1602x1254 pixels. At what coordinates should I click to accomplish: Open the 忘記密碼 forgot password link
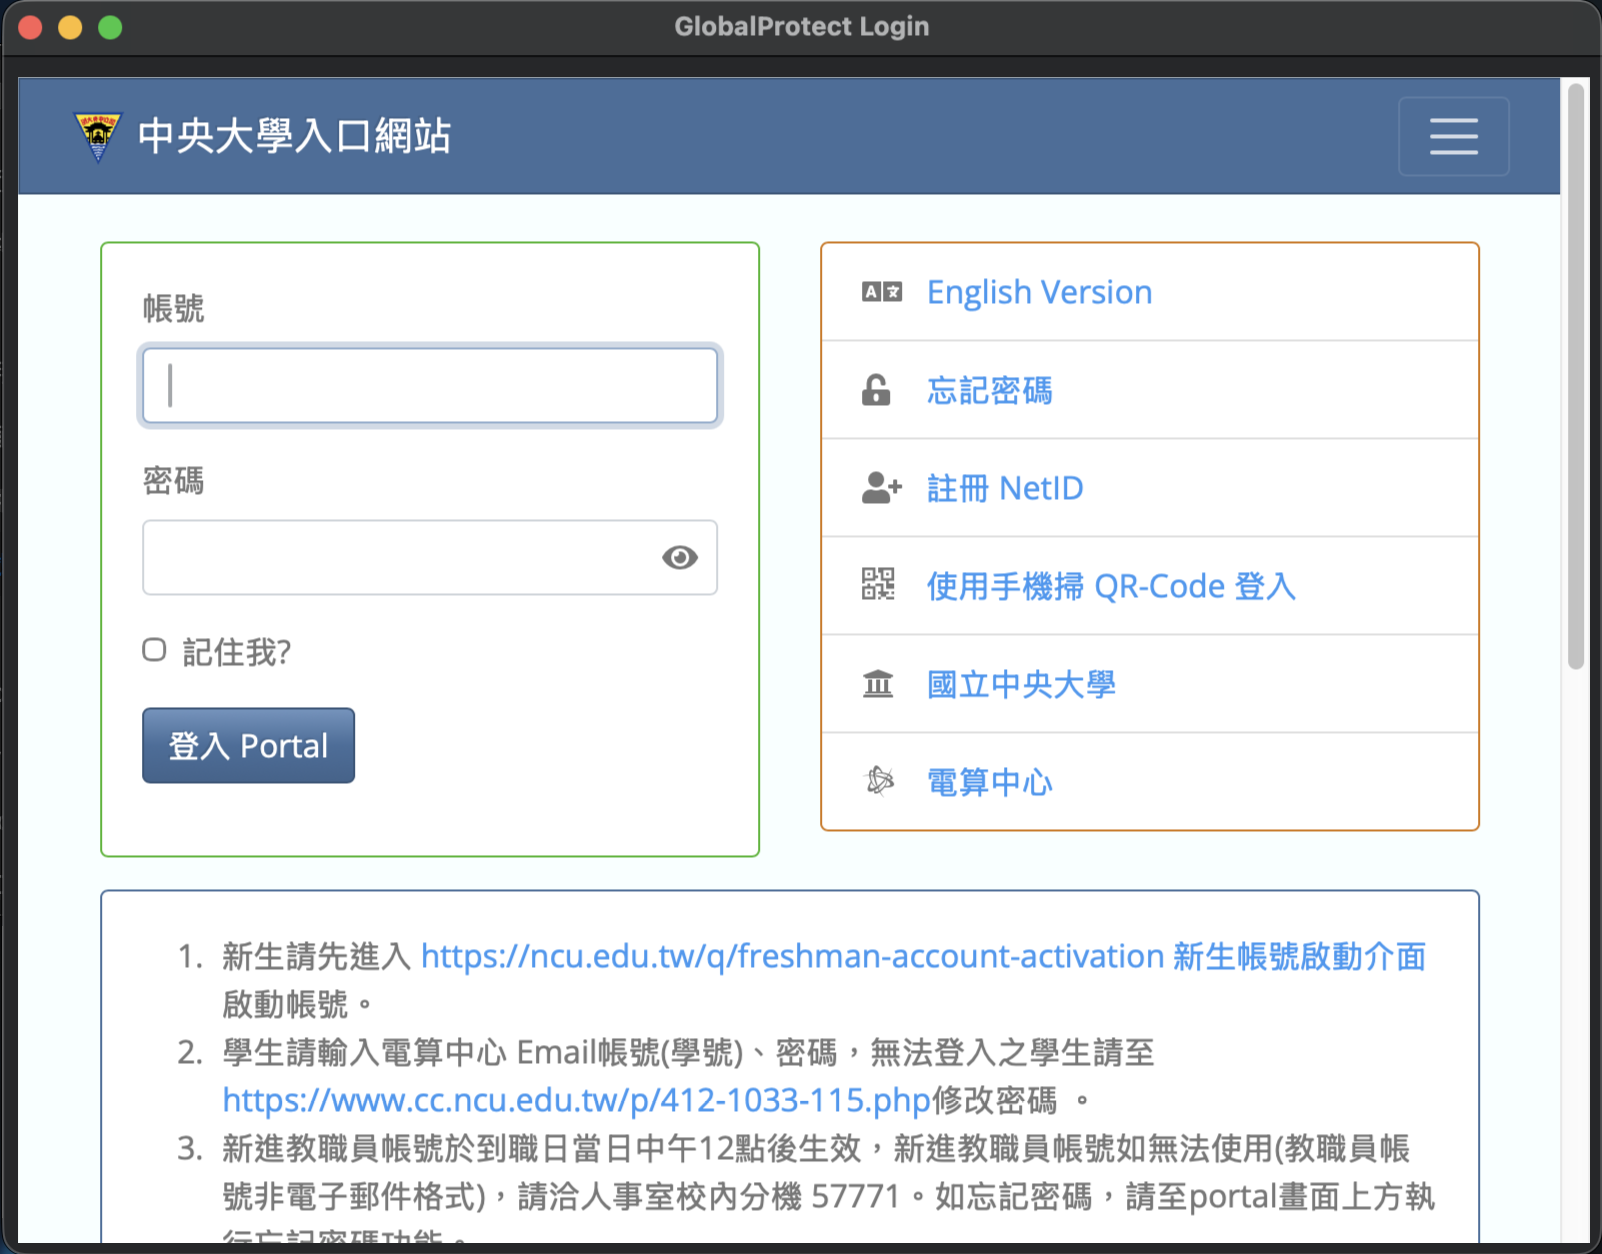[989, 390]
